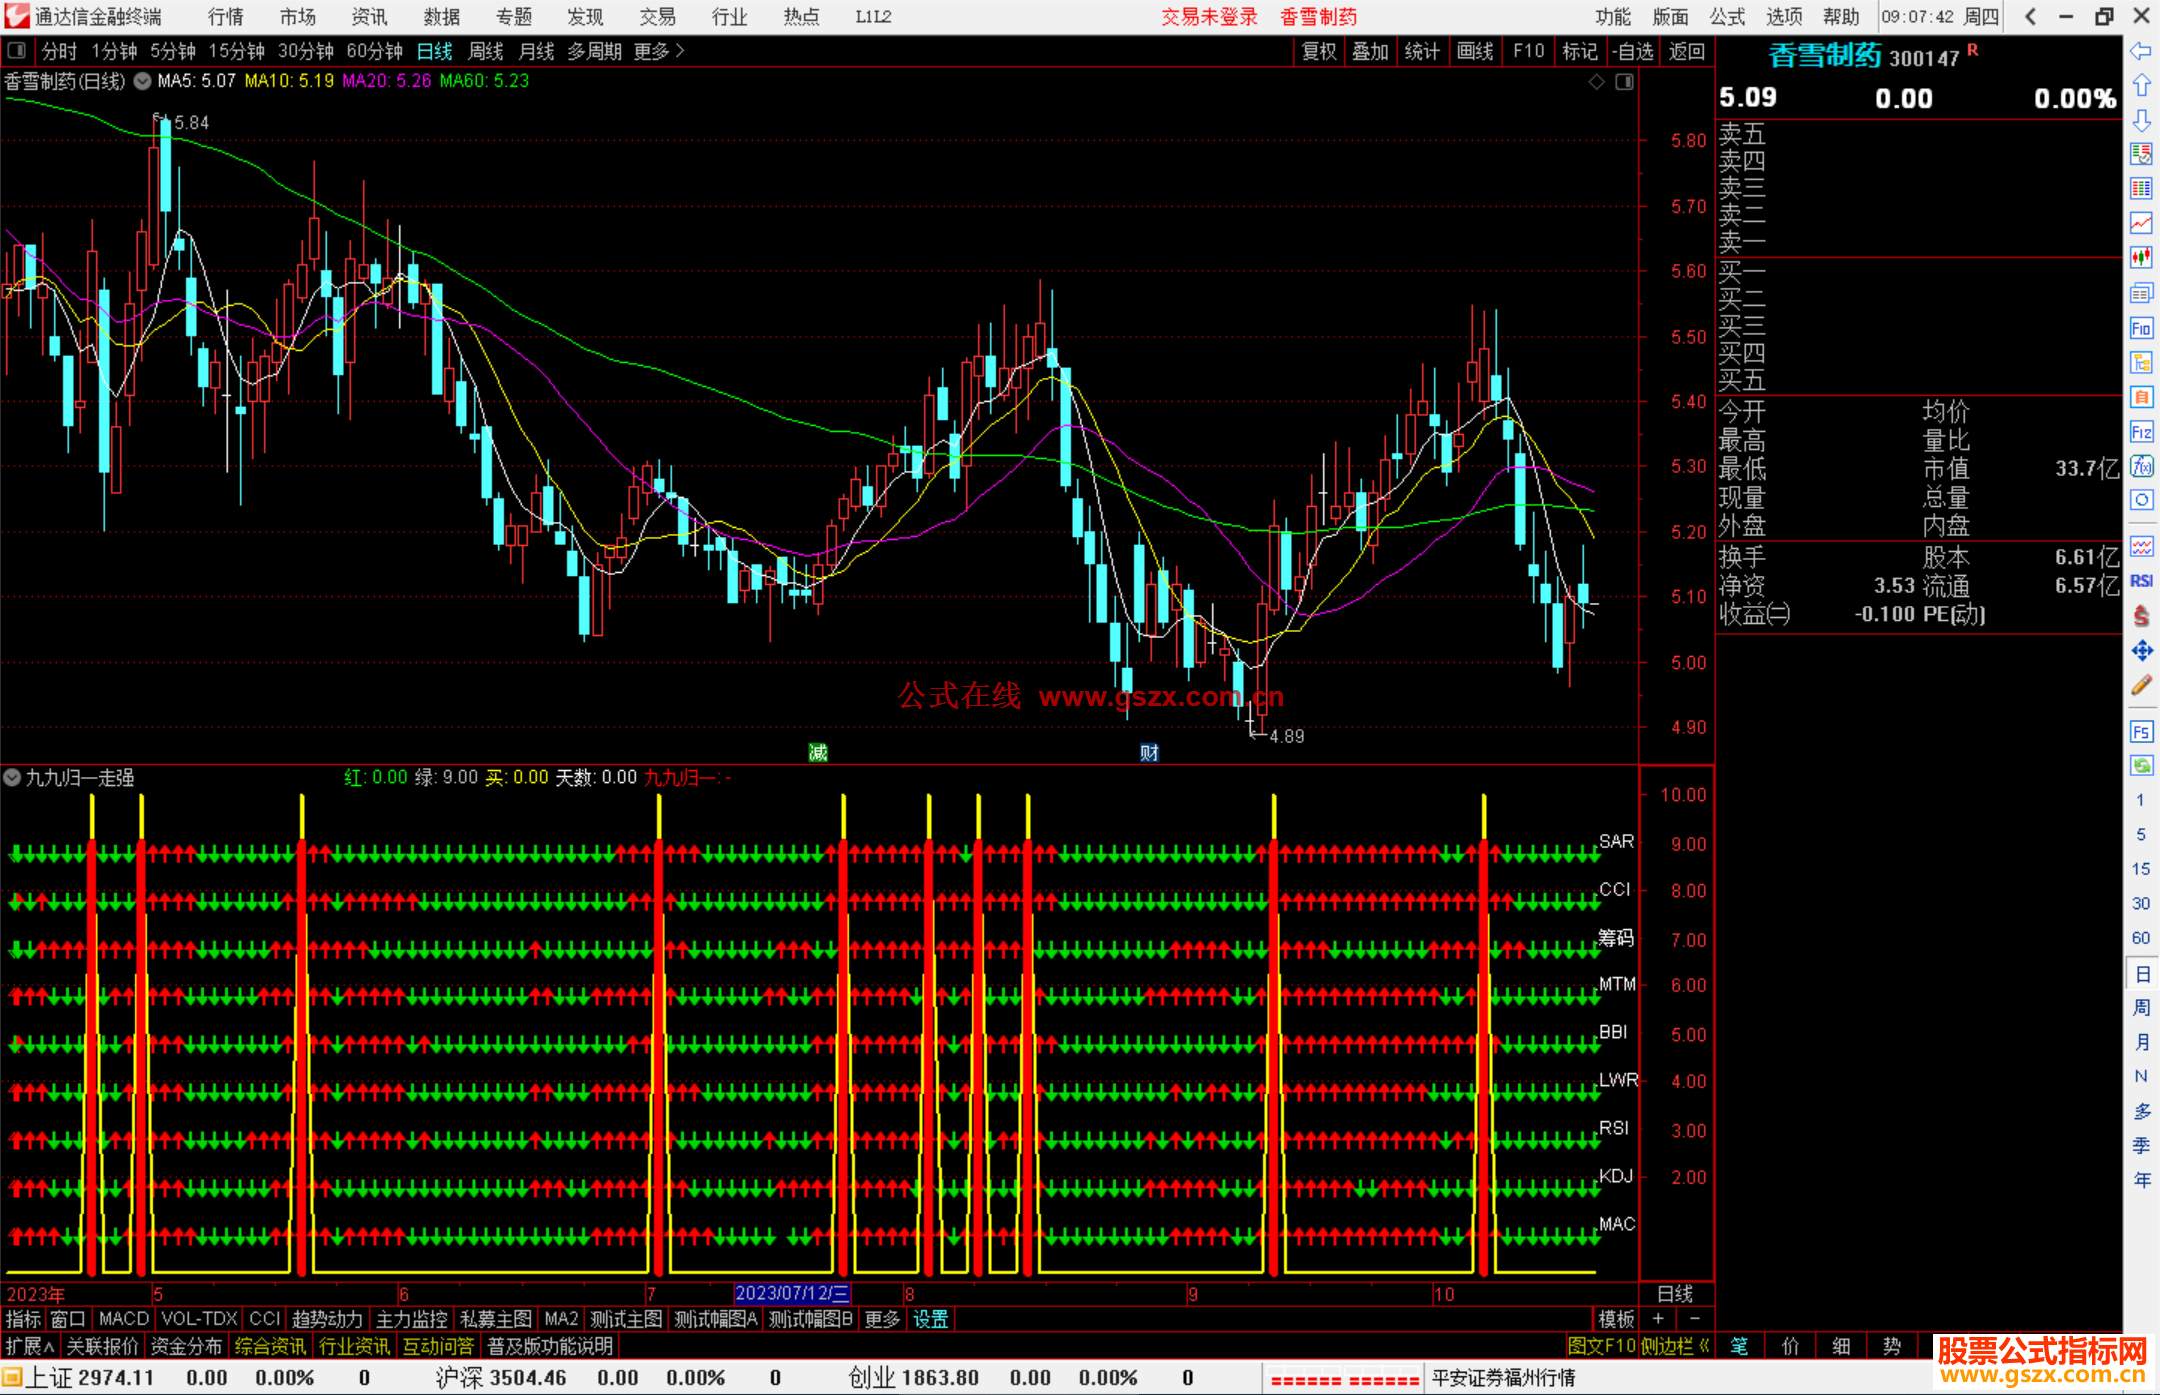Click the four-arrow move icon in sidebar
Image resolution: width=2160 pixels, height=1395 pixels.
[2141, 651]
